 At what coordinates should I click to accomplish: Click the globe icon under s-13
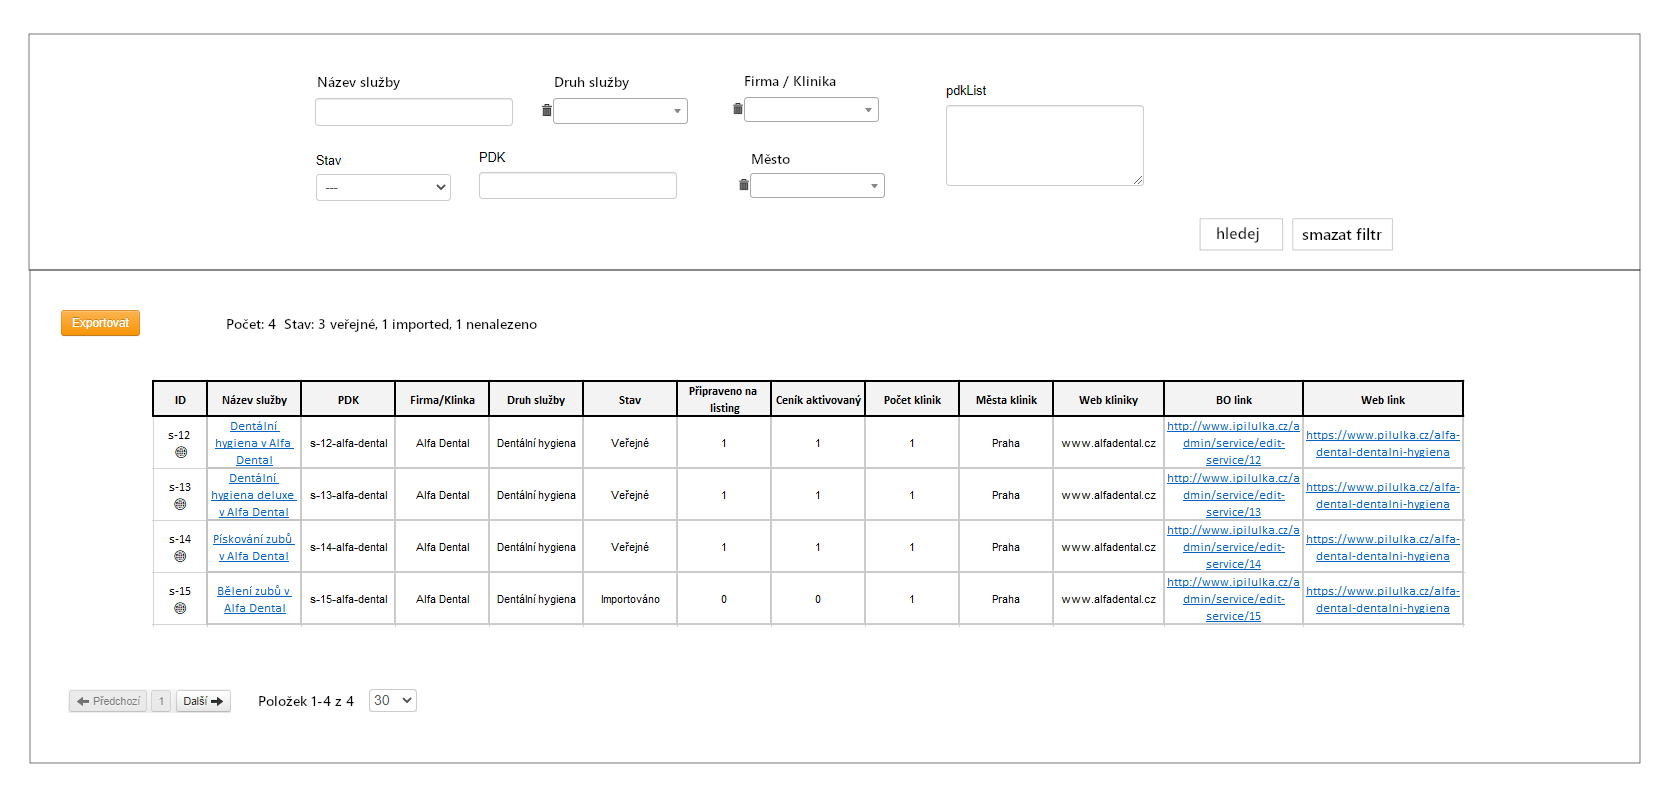pyautogui.click(x=180, y=504)
